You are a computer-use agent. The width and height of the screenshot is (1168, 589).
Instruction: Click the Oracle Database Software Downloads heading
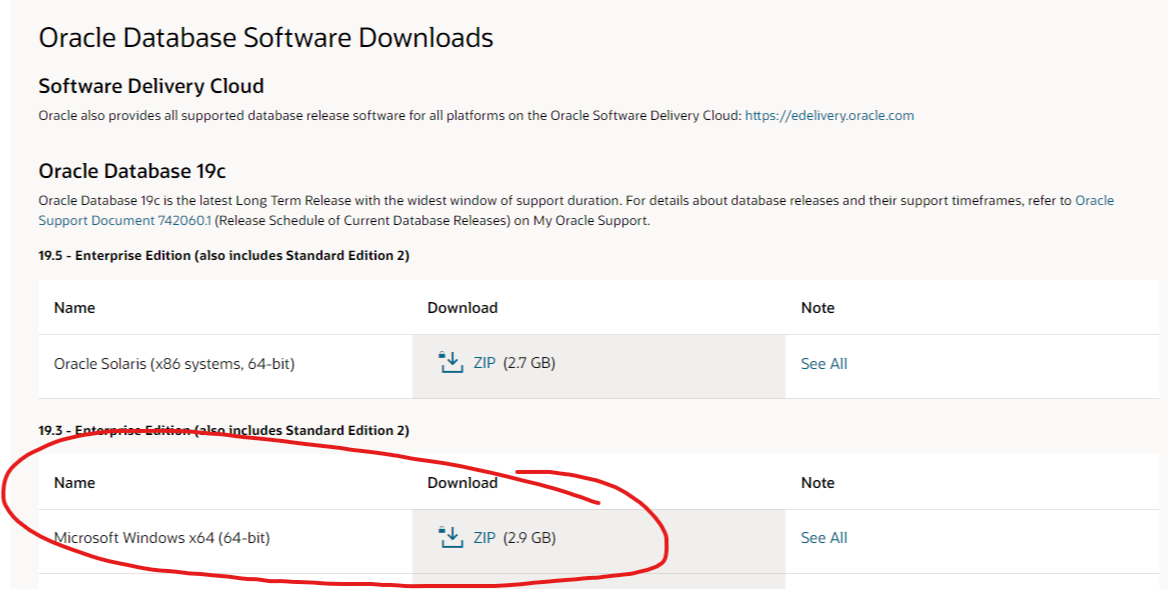tap(266, 37)
